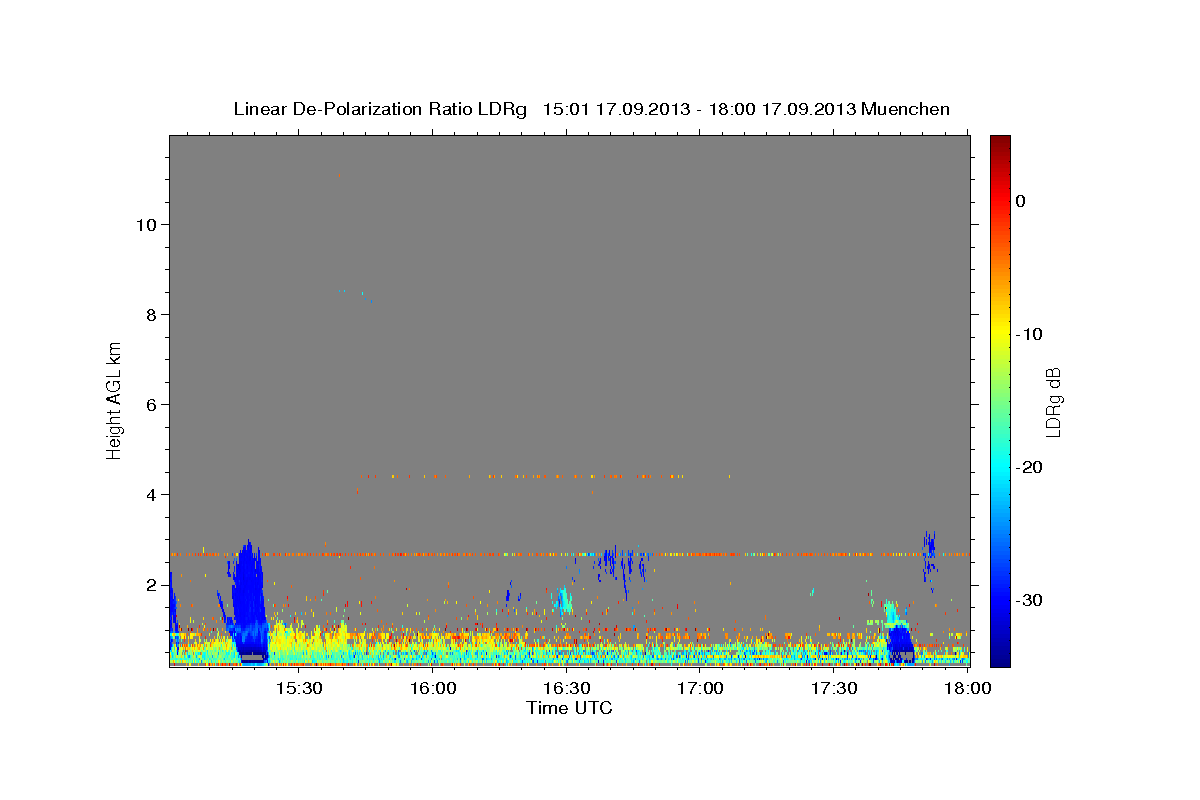This screenshot has width=1200, height=800.
Task: Click the colorbar tick label 0
Action: point(1020,201)
